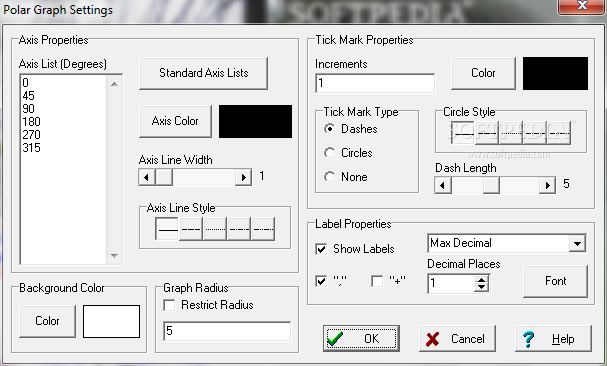Click the white background color swatch
The width and height of the screenshot is (607, 366).
111,321
